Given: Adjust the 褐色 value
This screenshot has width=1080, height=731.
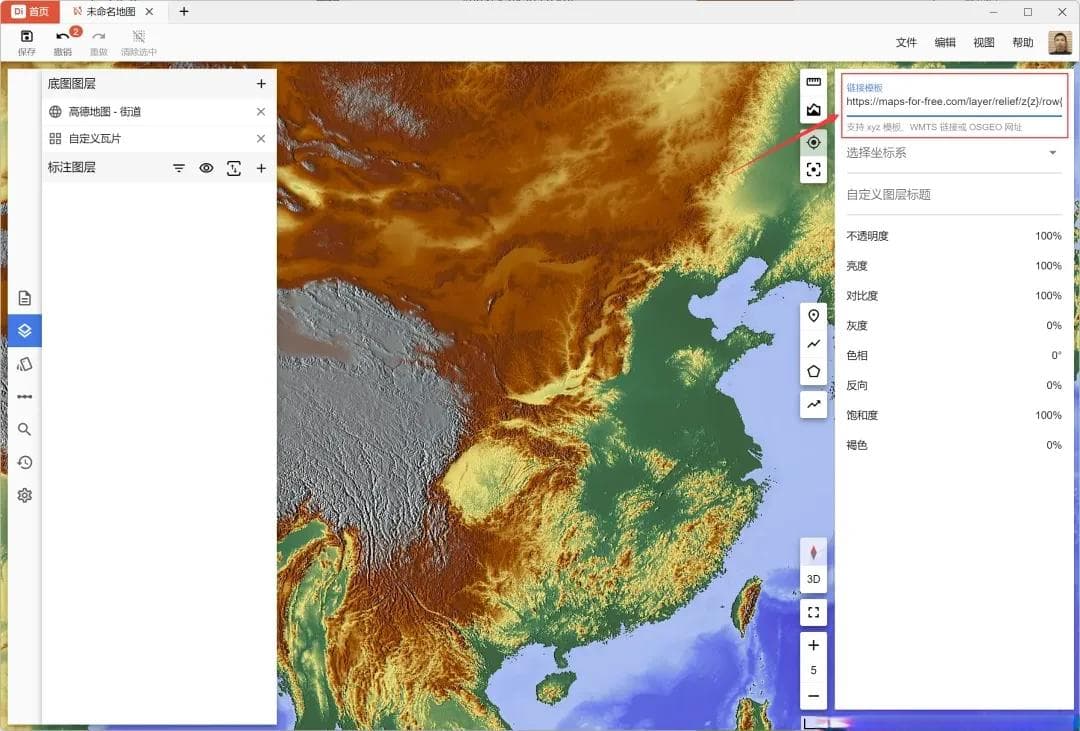Looking at the screenshot, I should pyautogui.click(x=1053, y=445).
